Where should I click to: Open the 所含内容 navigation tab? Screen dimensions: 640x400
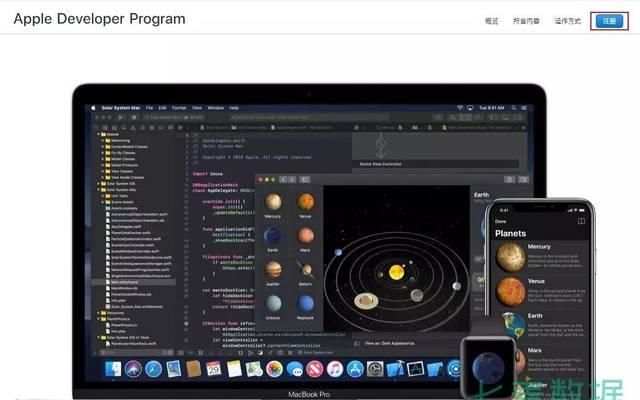pyautogui.click(x=526, y=20)
